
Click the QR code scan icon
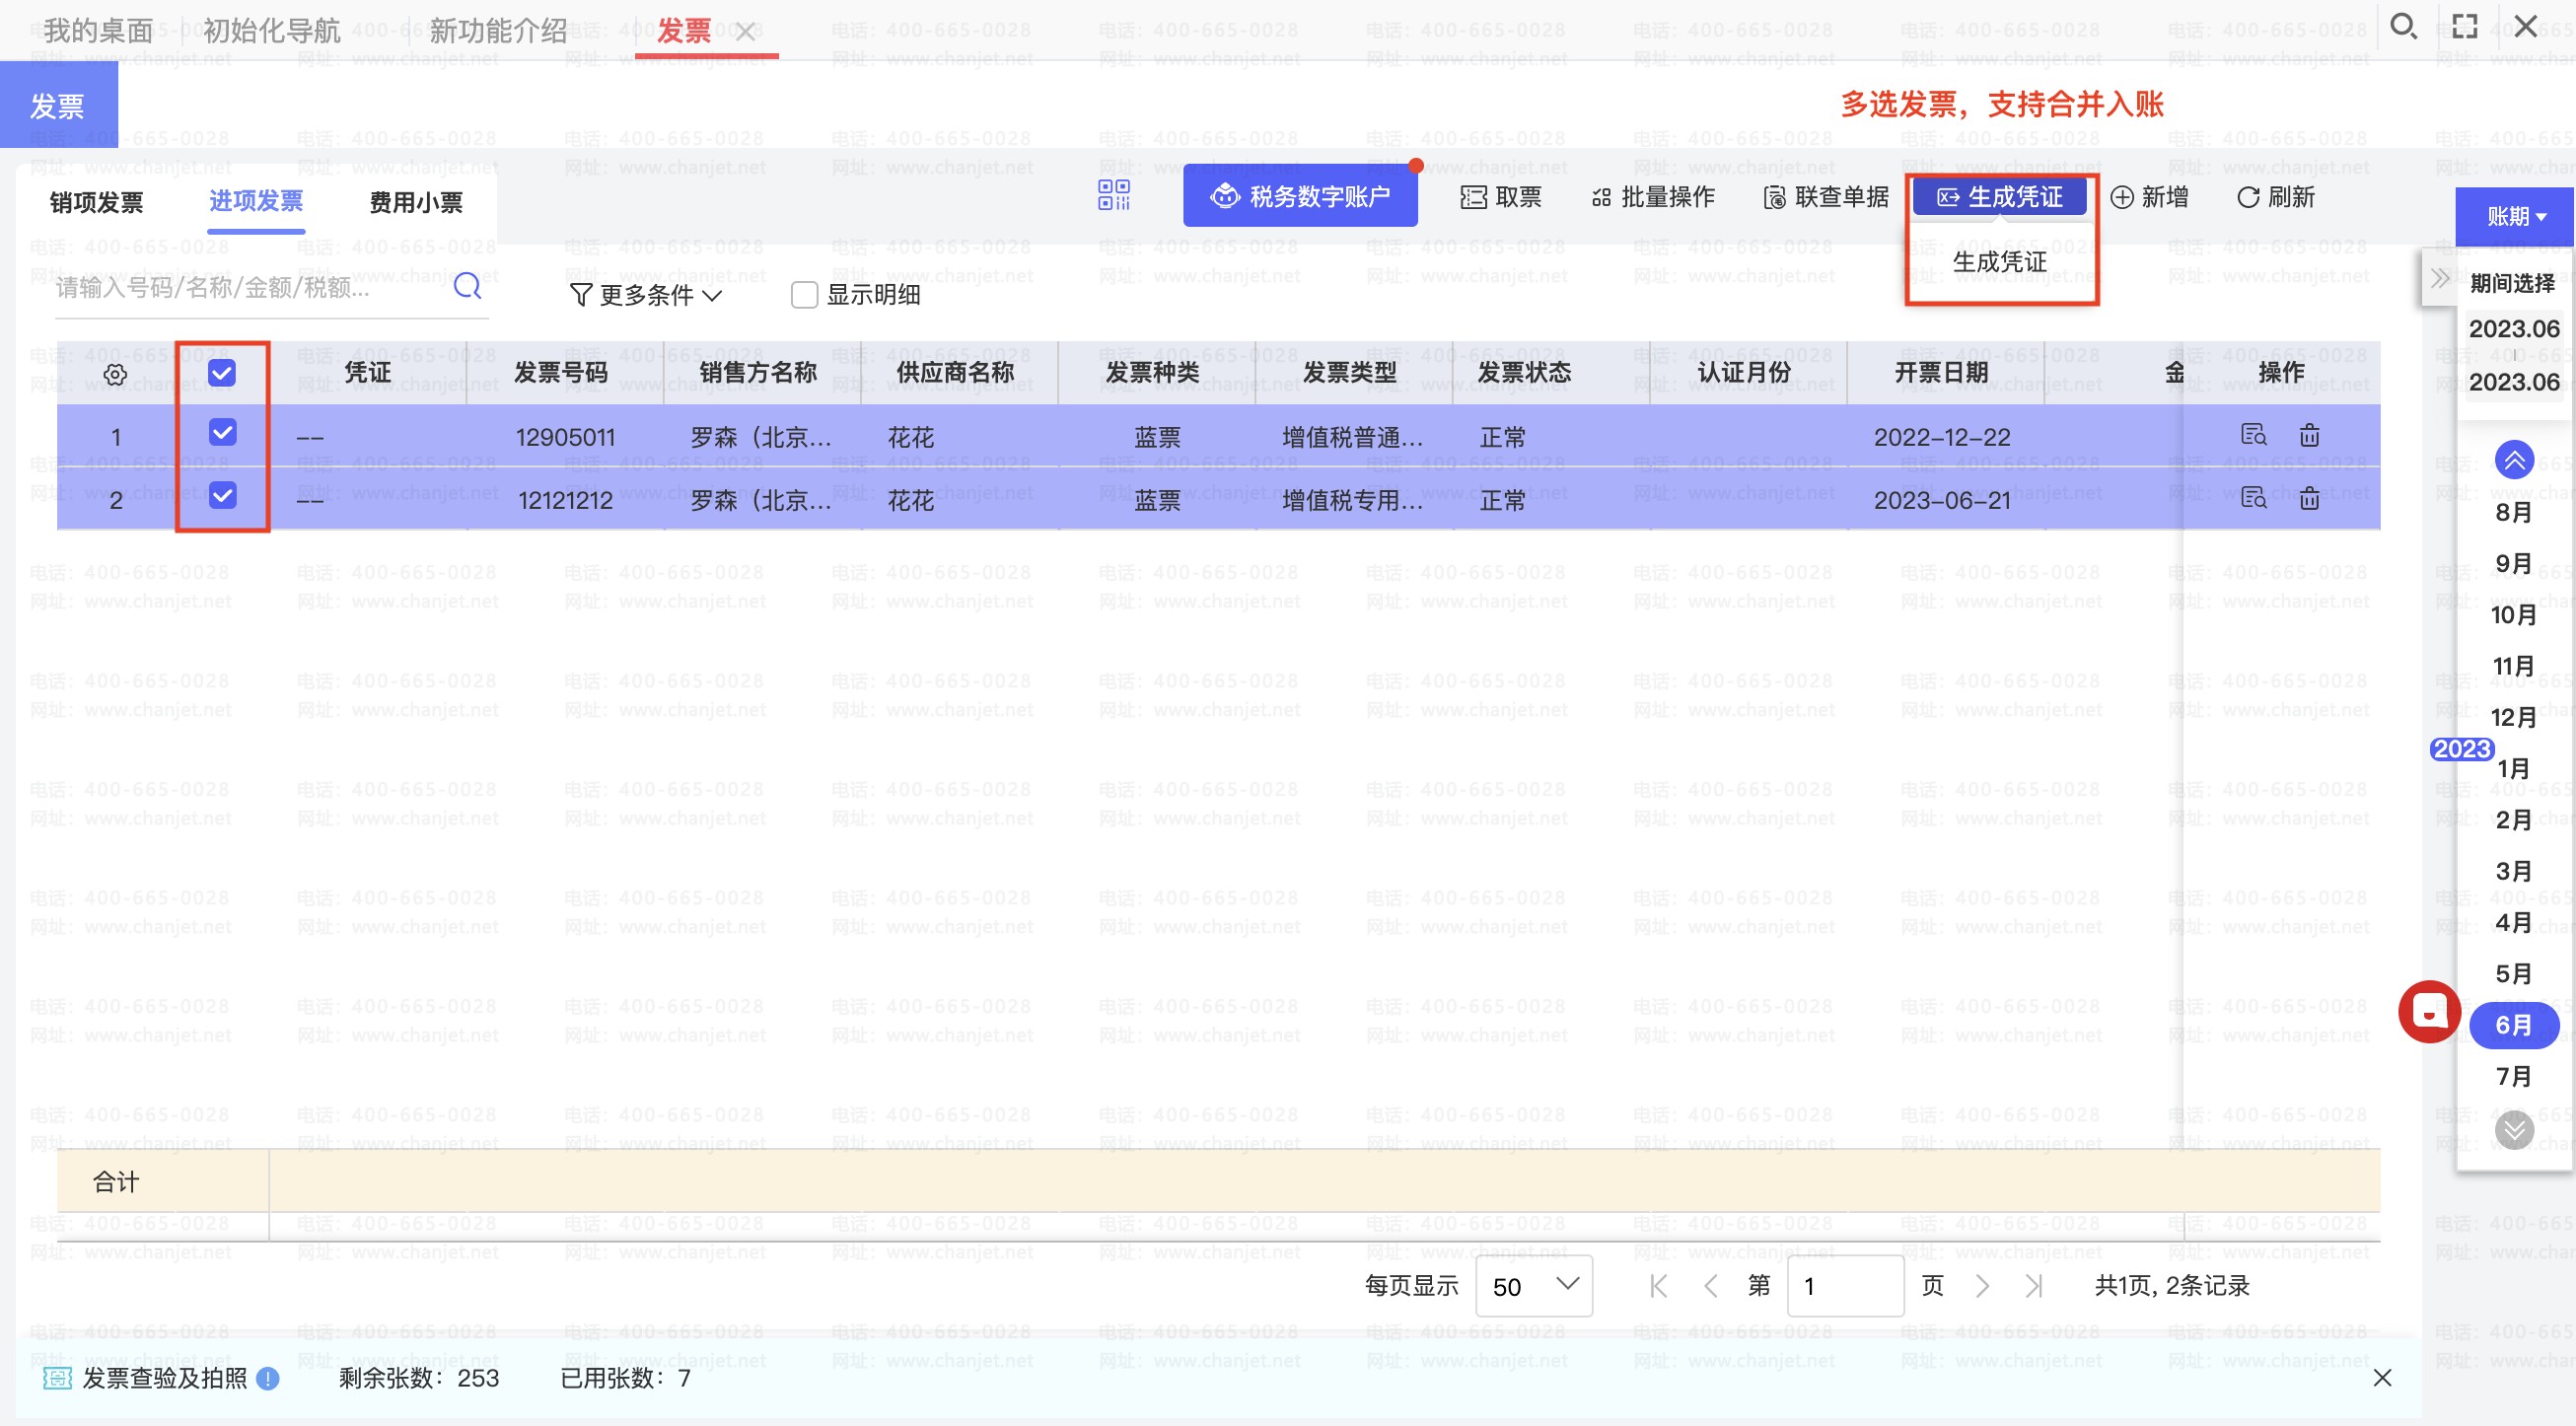(x=1113, y=196)
